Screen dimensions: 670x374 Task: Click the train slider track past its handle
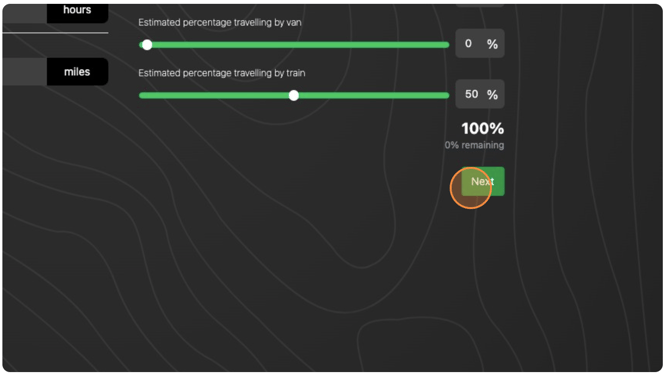click(374, 95)
